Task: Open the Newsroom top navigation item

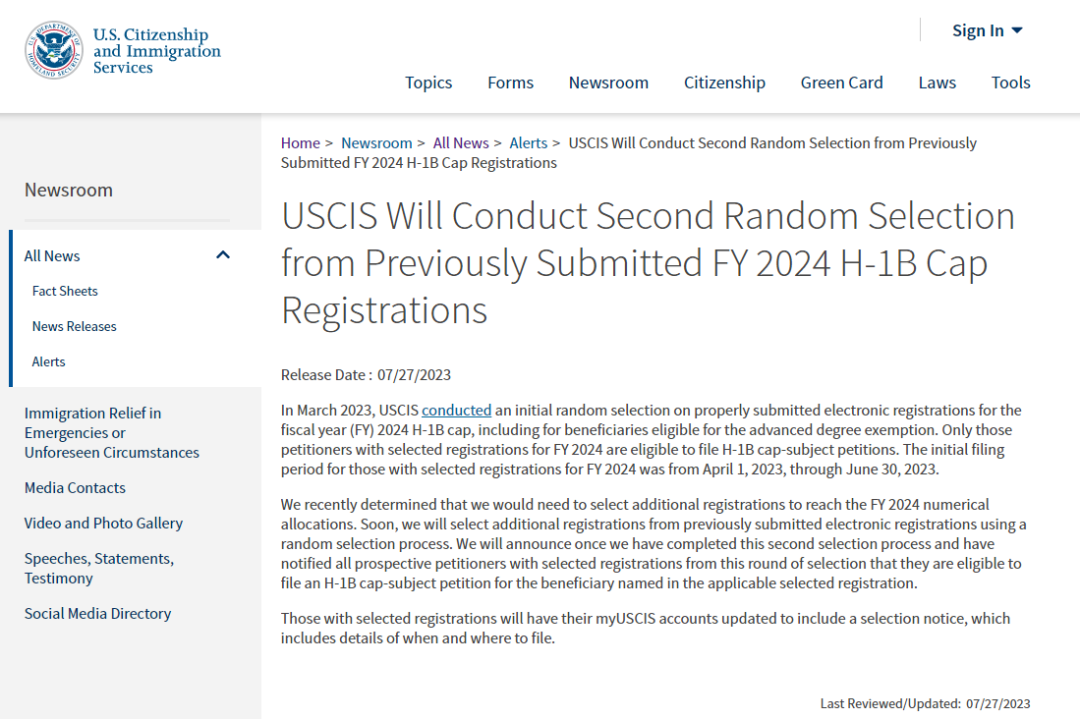Action: (608, 83)
